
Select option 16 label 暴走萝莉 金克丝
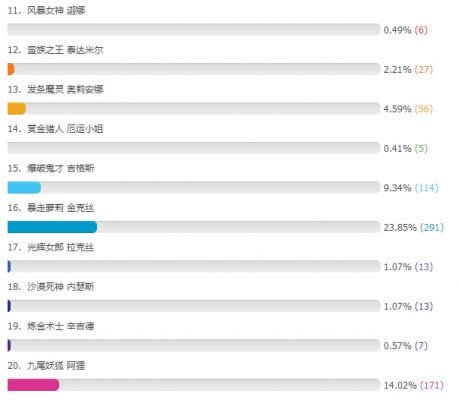60,208
